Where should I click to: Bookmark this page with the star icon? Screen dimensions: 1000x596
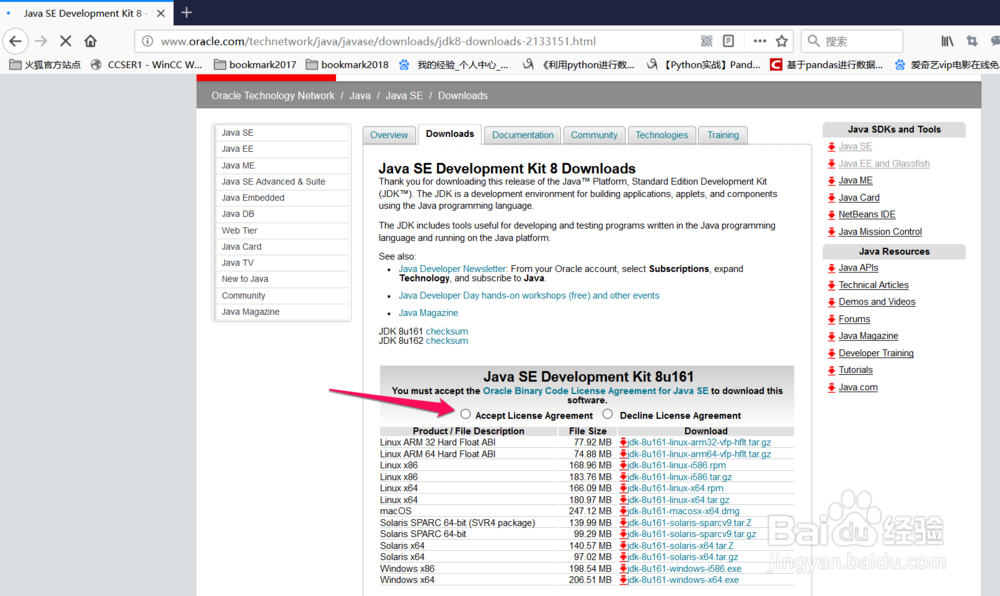coord(782,41)
